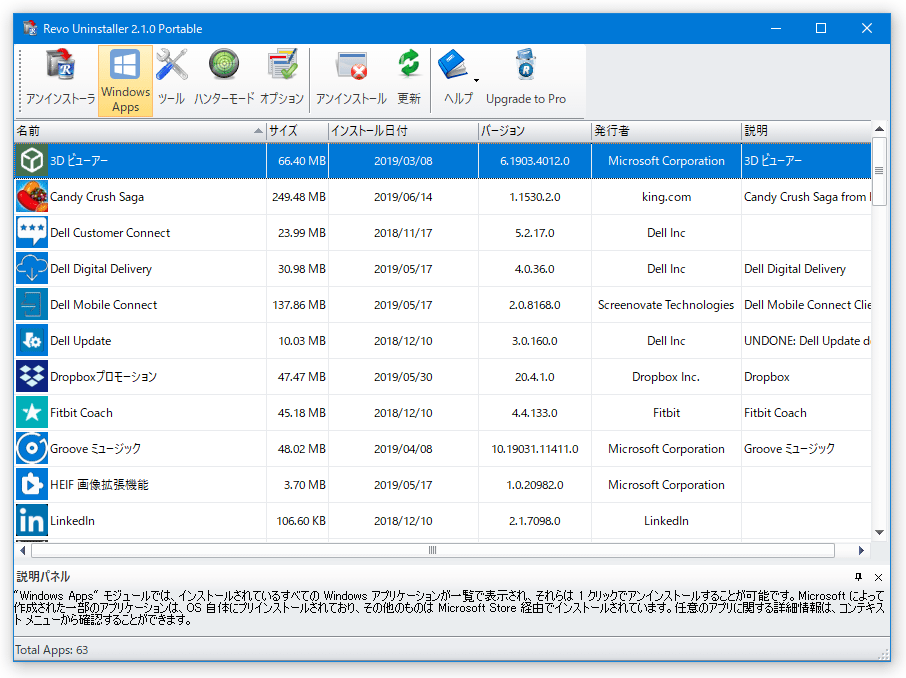Close the 説明パネル description panel
This screenshot has width=906, height=678.
click(878, 577)
